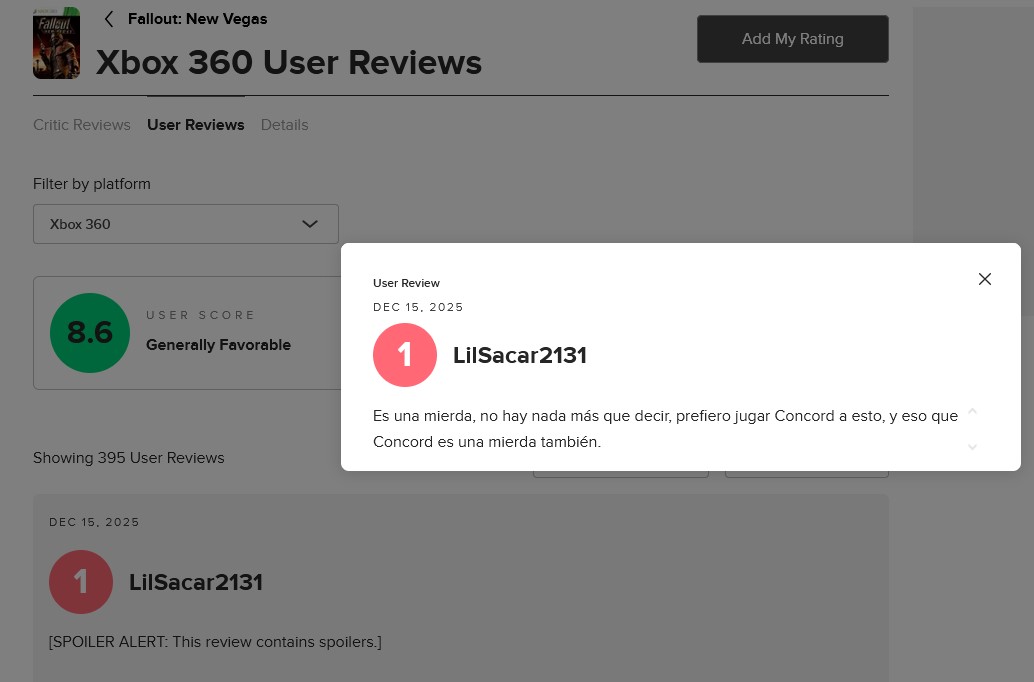Go back using the arrow beside Fallout: New Vegas
The width and height of the screenshot is (1034, 682).
click(109, 19)
